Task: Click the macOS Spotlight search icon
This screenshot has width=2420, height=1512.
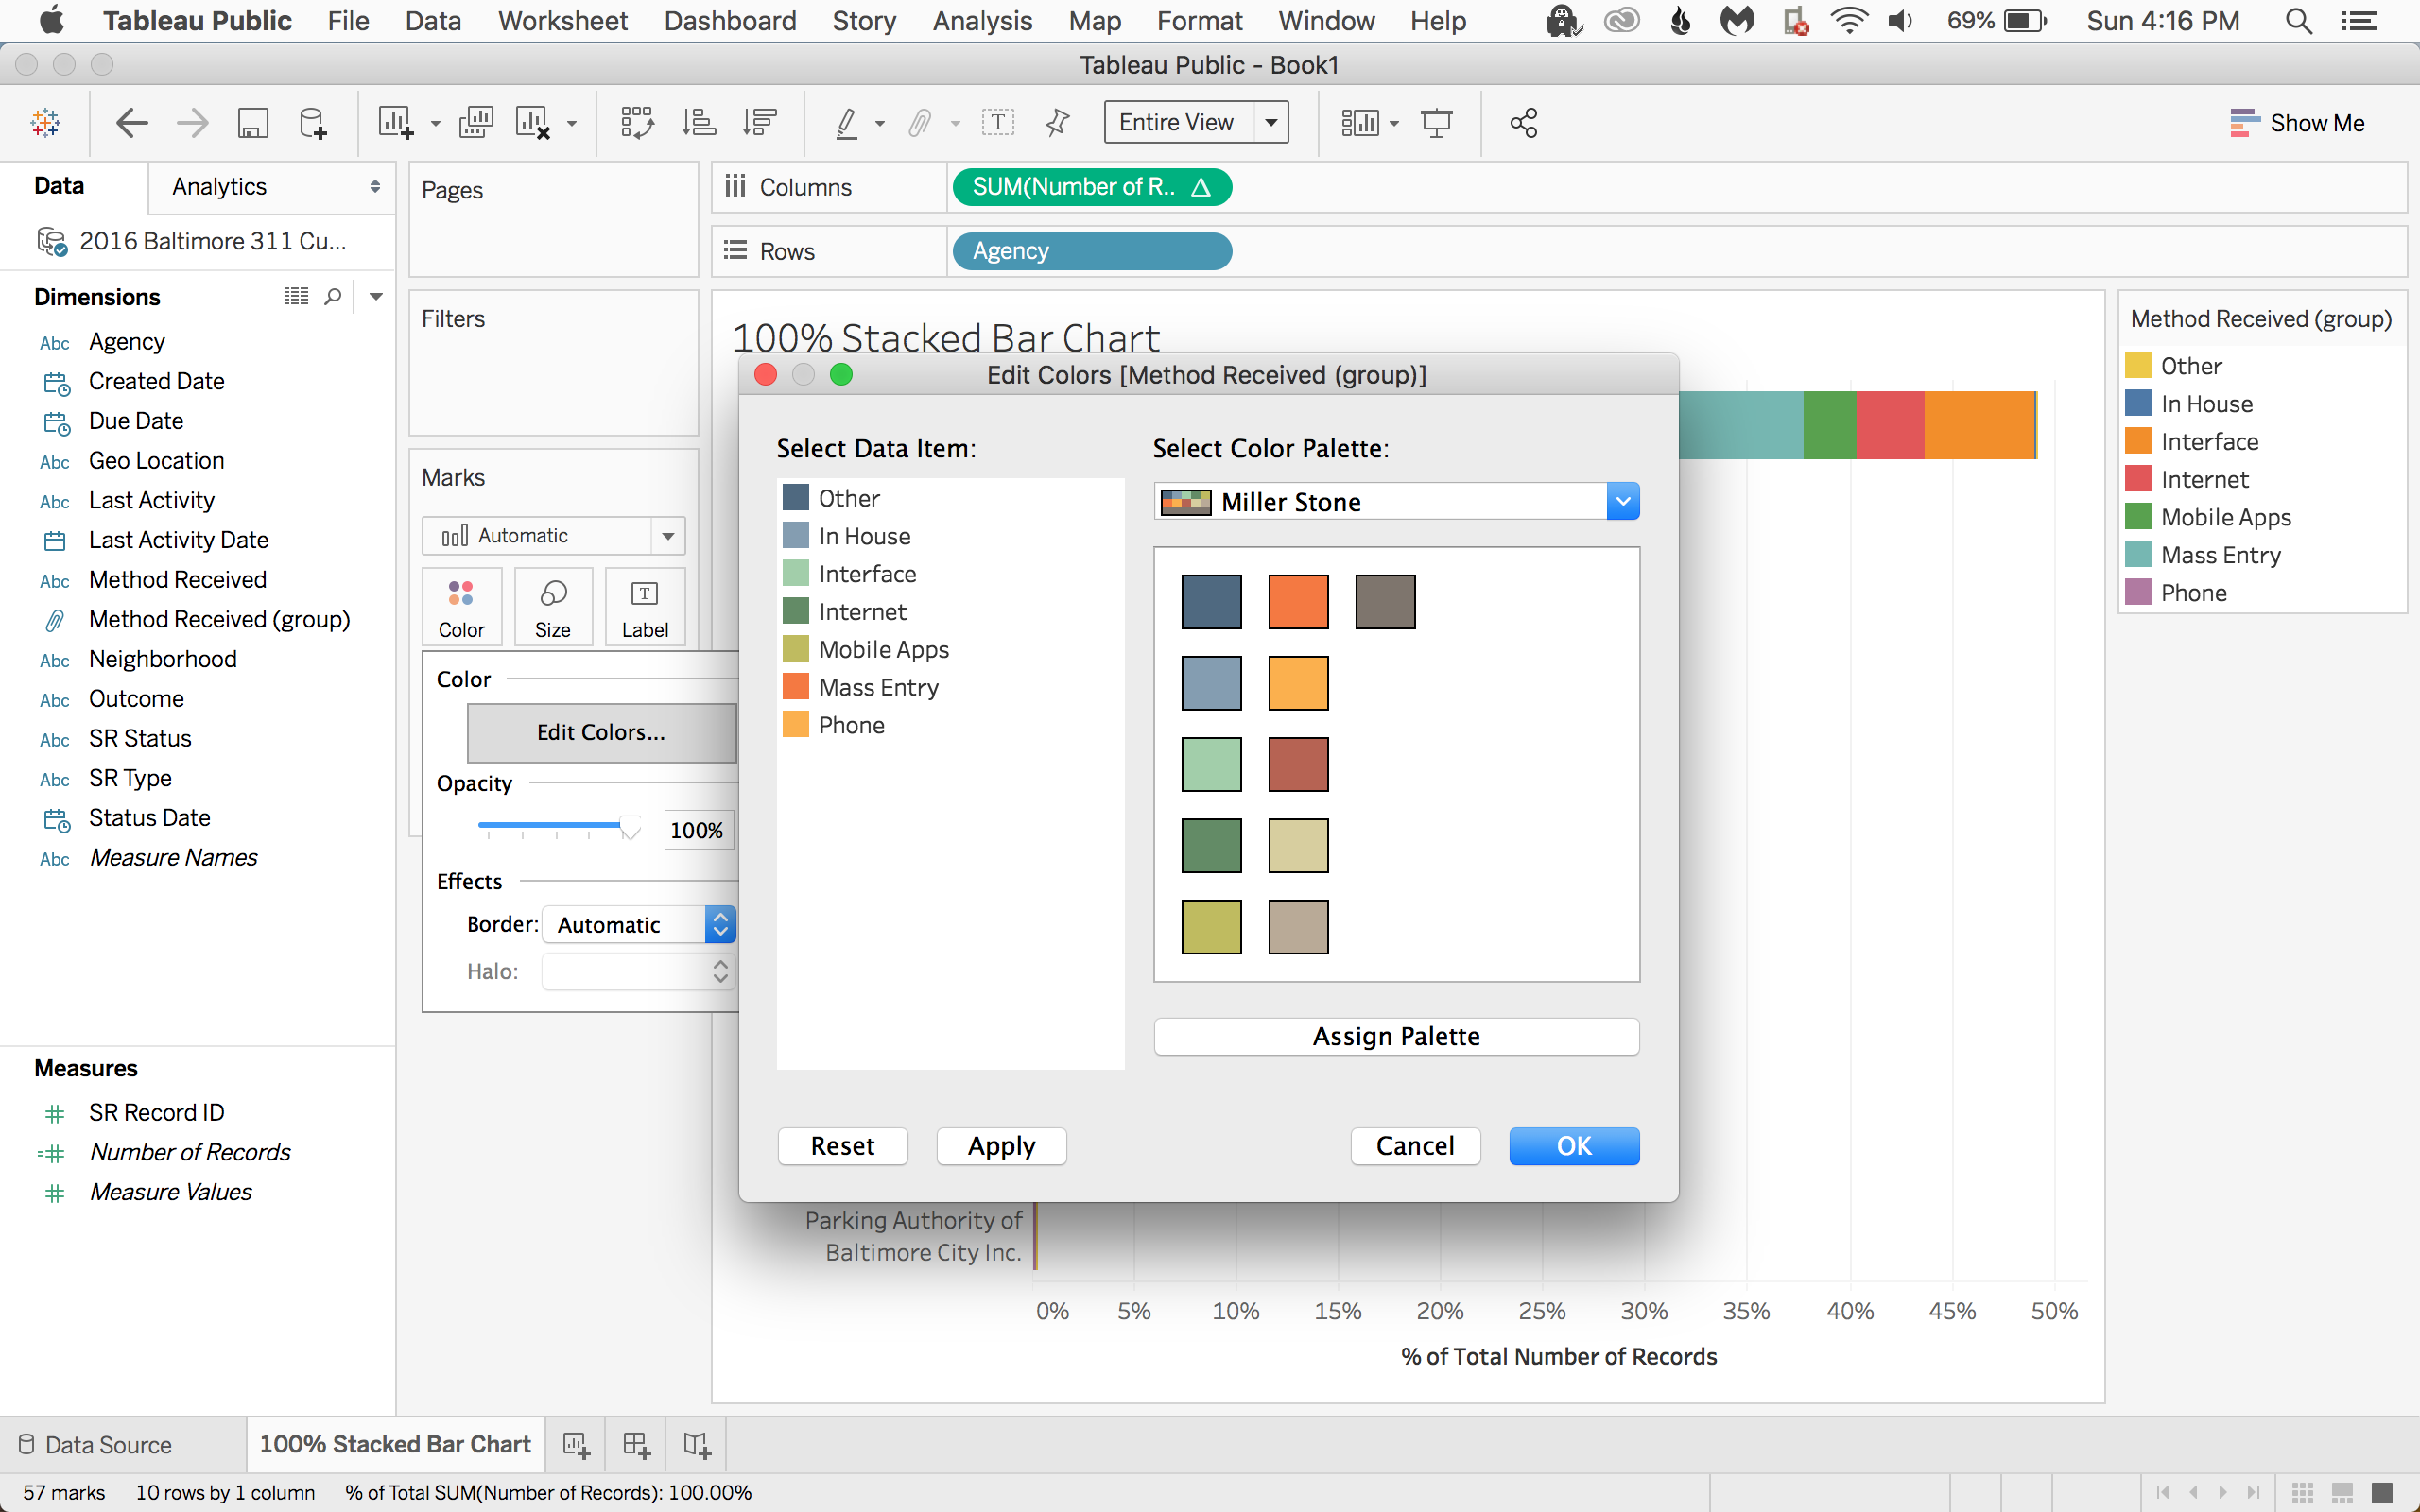Action: pos(2299,21)
